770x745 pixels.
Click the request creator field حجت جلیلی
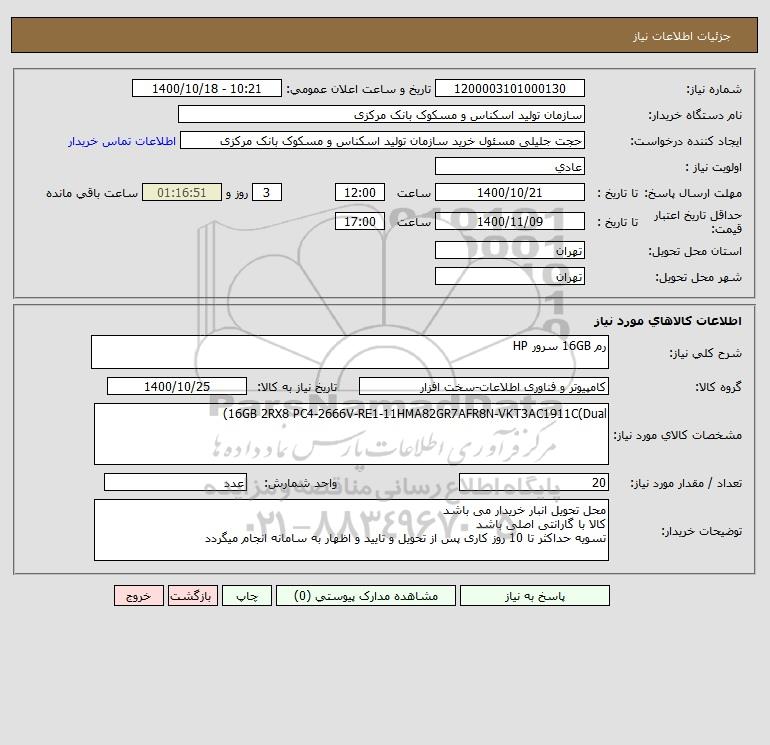click(383, 140)
